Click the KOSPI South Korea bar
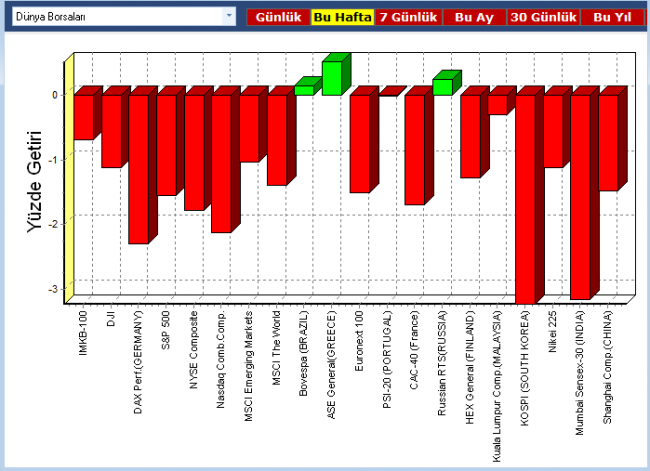The width and height of the screenshot is (650, 471). (x=526, y=199)
